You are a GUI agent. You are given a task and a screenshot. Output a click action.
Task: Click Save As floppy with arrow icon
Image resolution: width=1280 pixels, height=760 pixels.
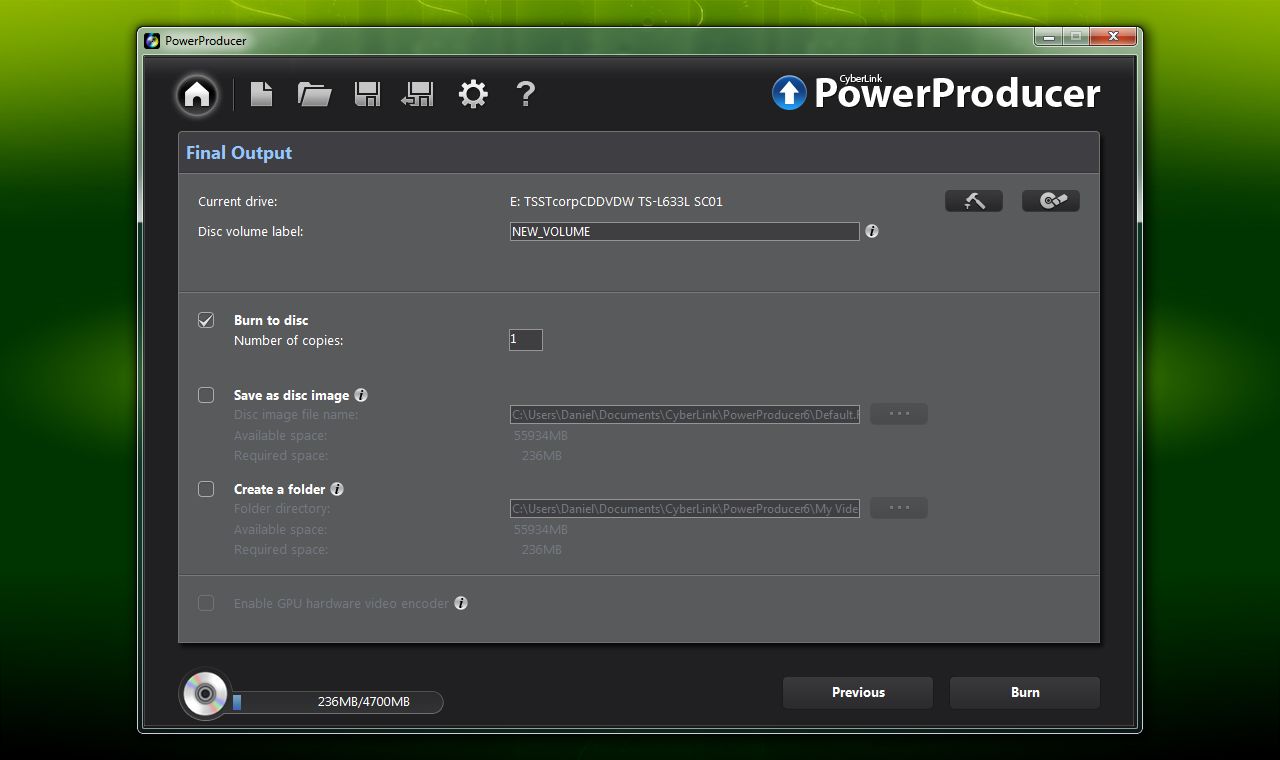[417, 94]
